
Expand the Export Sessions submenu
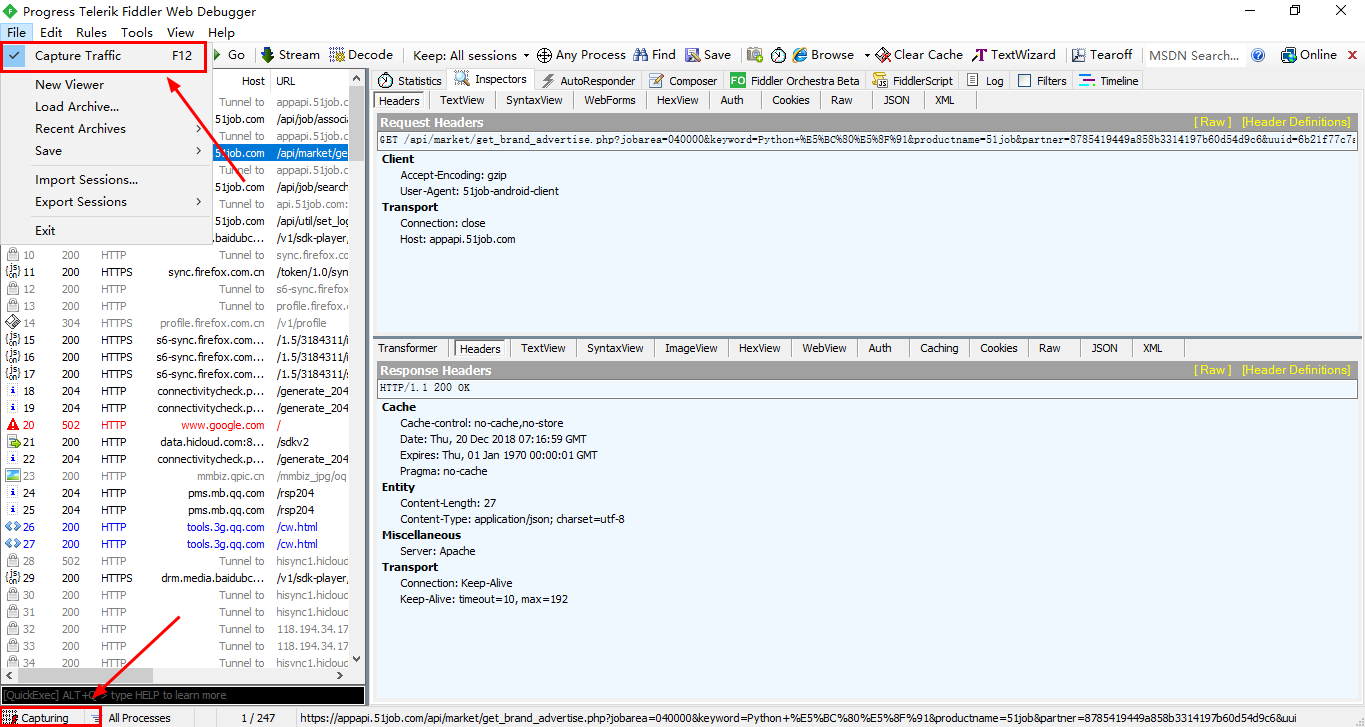click(x=104, y=202)
